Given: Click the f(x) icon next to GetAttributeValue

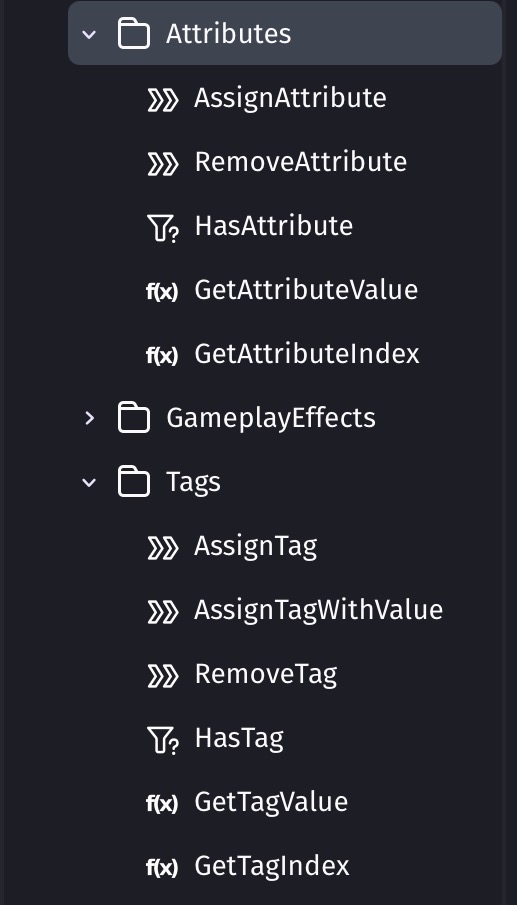Looking at the screenshot, I should coord(162,292).
